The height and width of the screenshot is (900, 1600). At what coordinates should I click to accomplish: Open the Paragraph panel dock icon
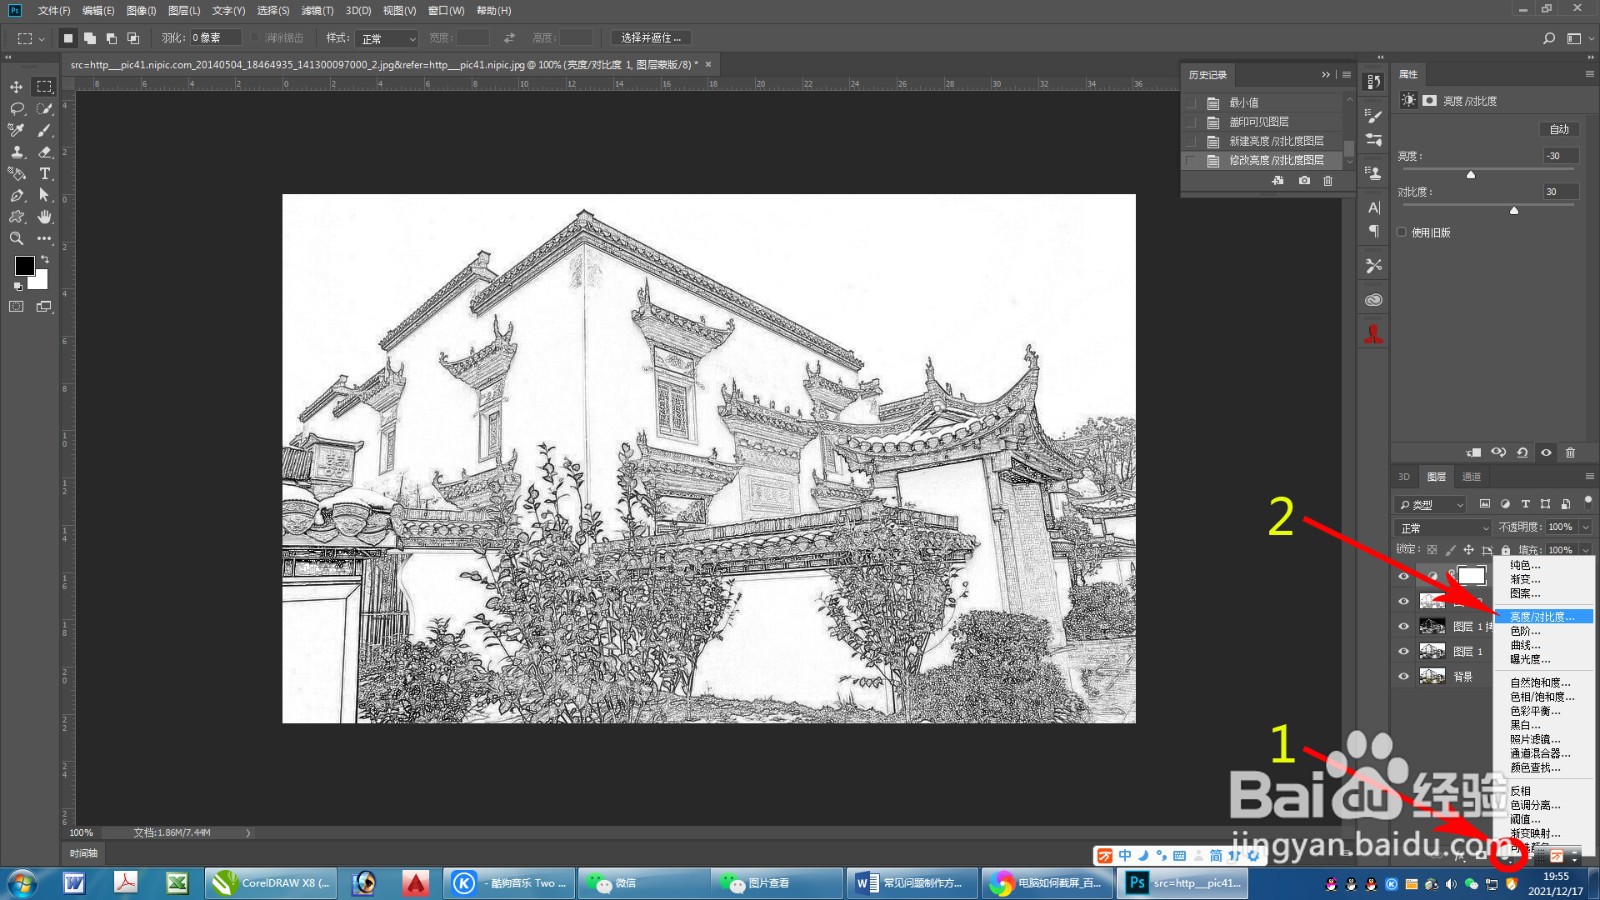(1374, 231)
